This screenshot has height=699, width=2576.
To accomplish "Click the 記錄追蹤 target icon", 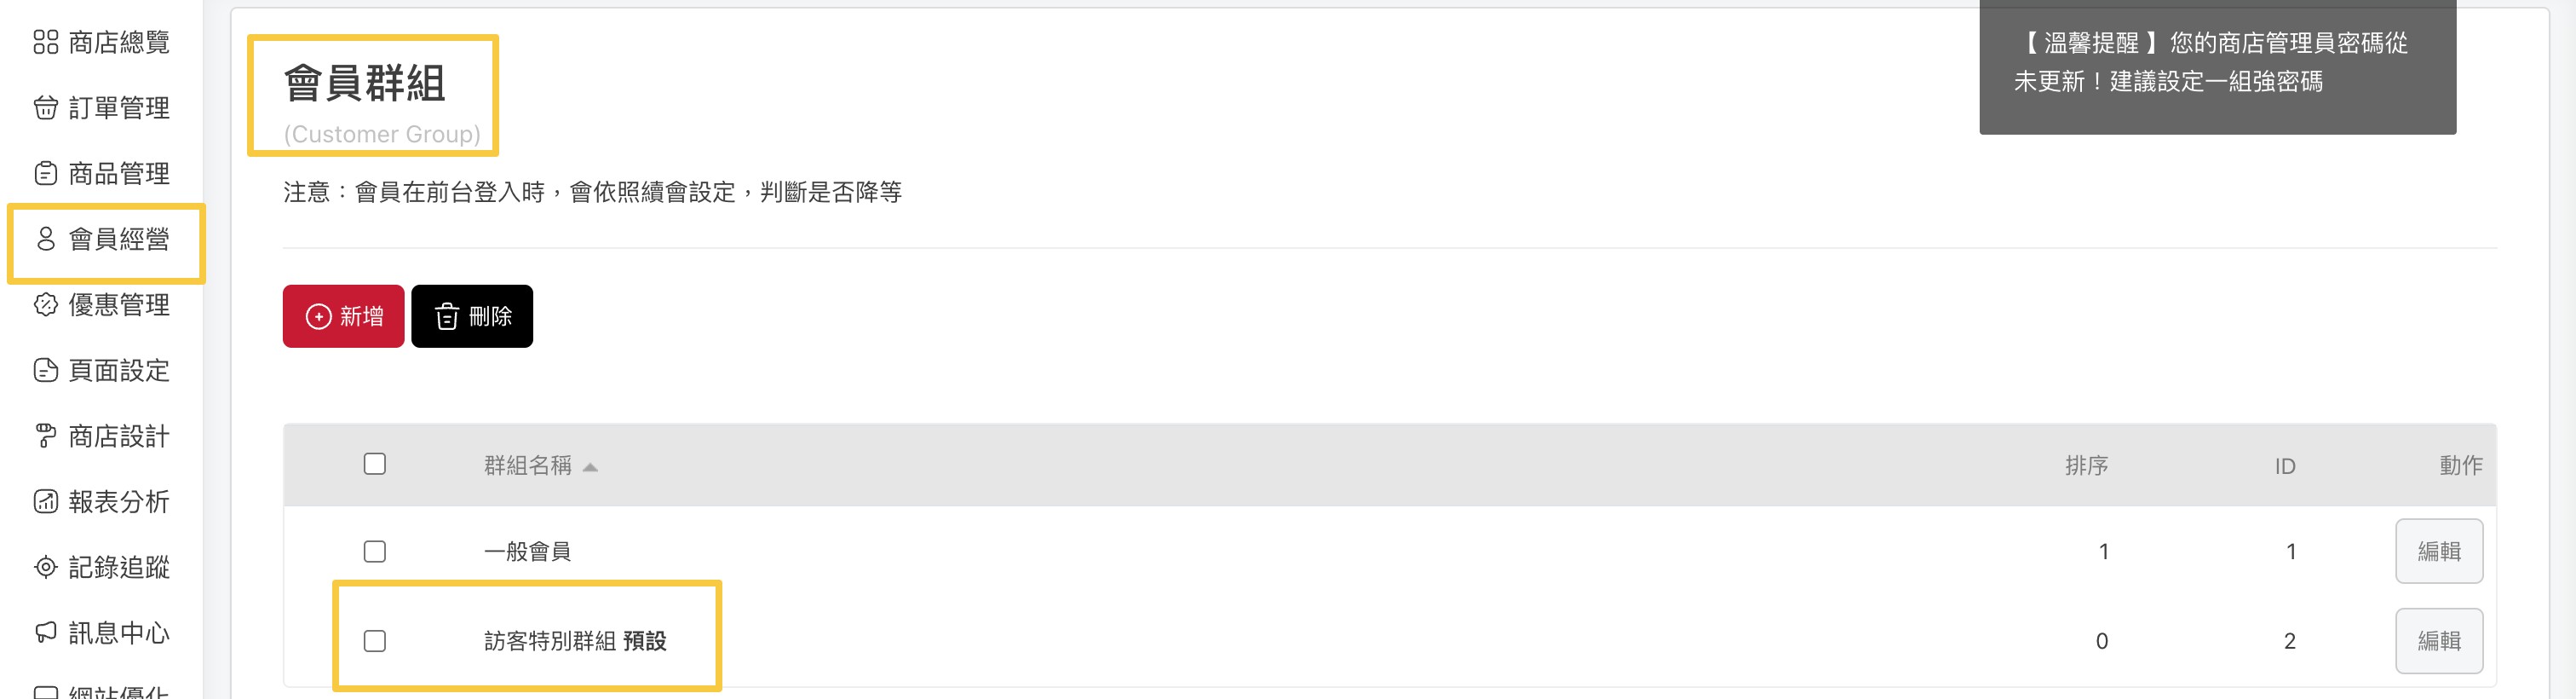I will [x=46, y=568].
